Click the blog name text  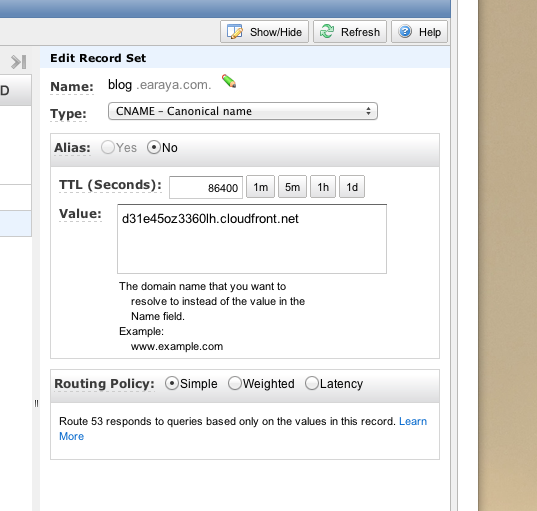120,85
